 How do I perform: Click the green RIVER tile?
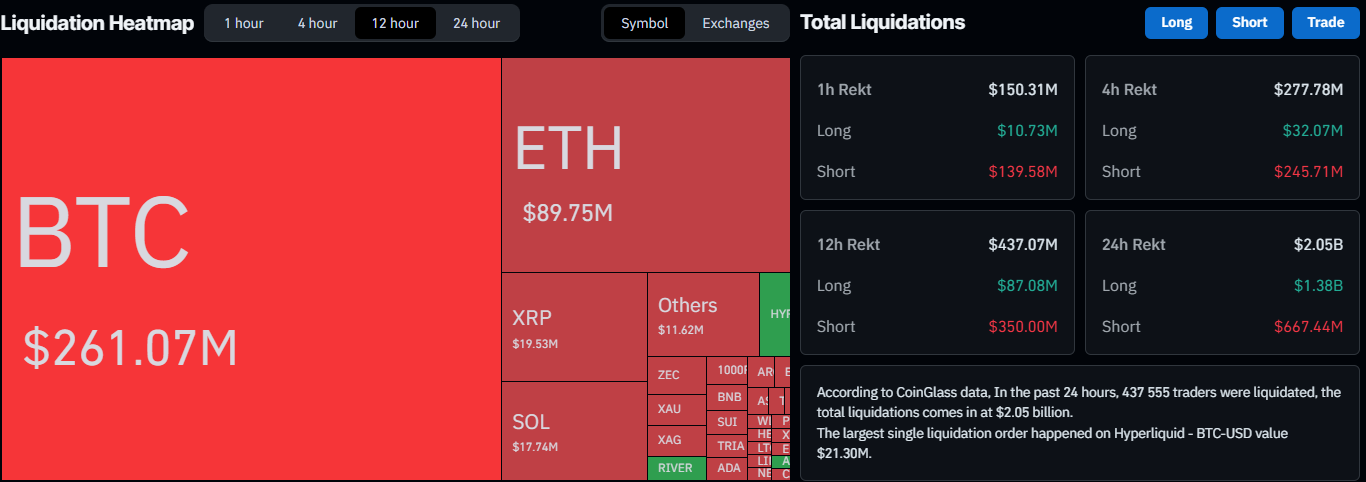676,468
